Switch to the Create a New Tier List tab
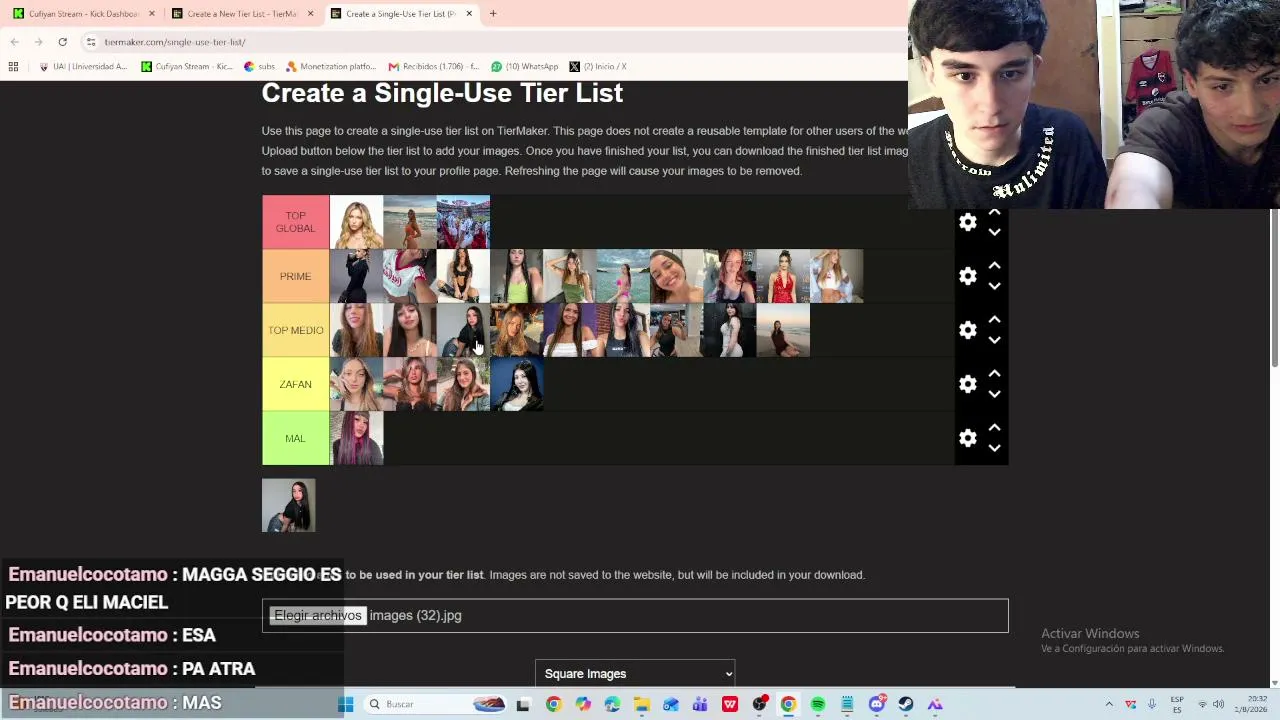1280x720 pixels. pos(242,14)
